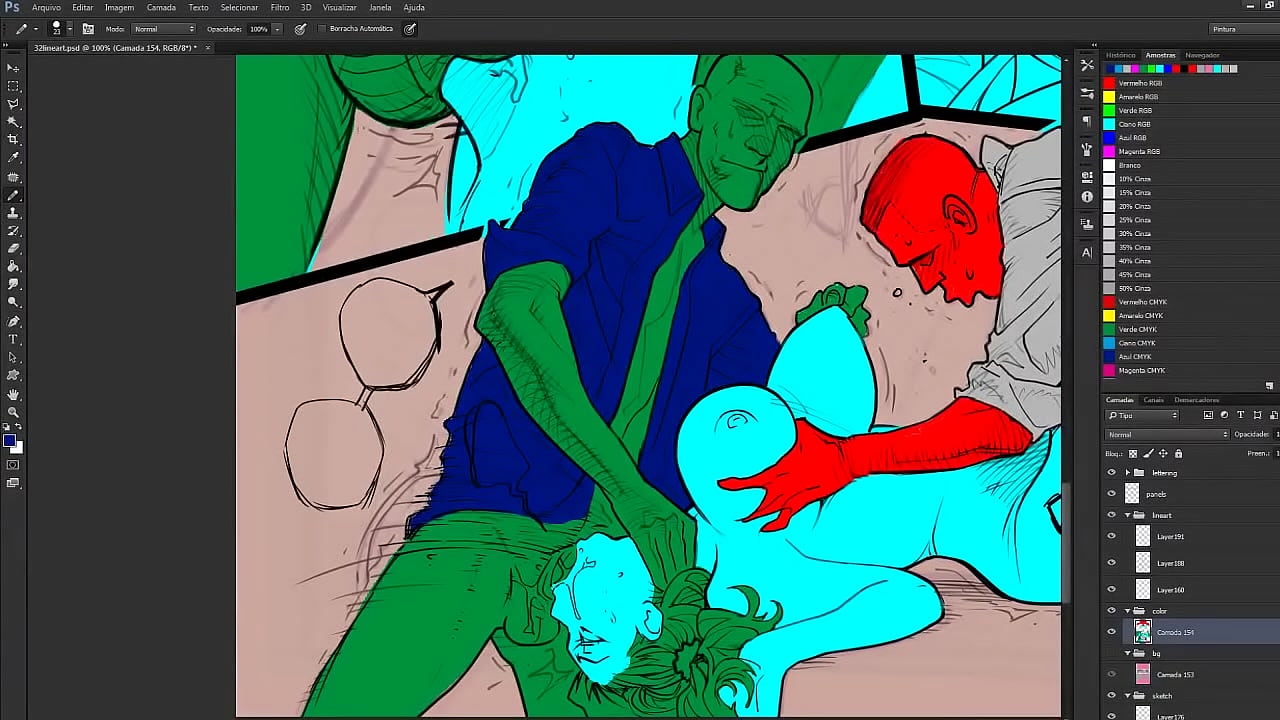Hide the lettering layer group
Viewport: 1280px width, 720px height.
click(x=1112, y=473)
